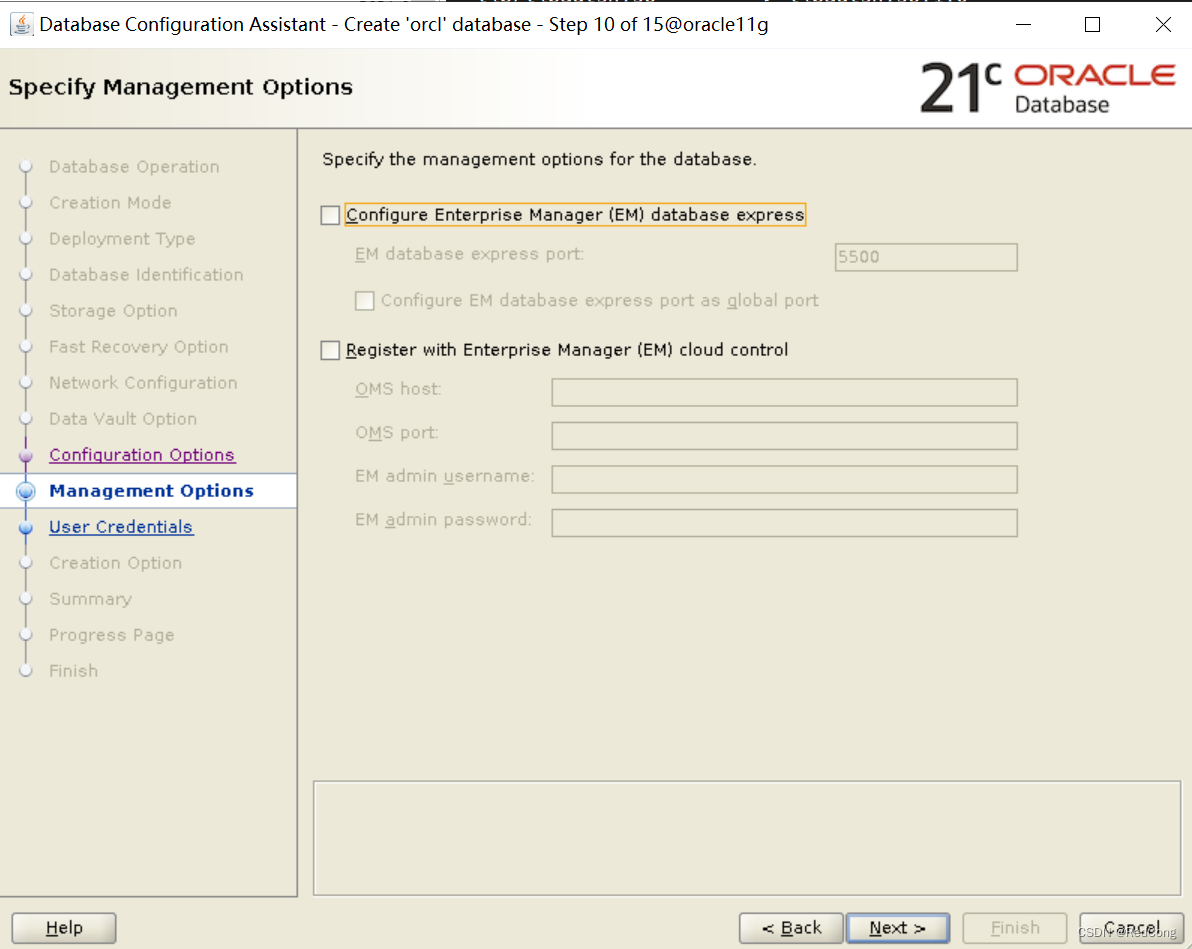
Task: Click the Management Options step bullet icon
Action: [x=26, y=491]
